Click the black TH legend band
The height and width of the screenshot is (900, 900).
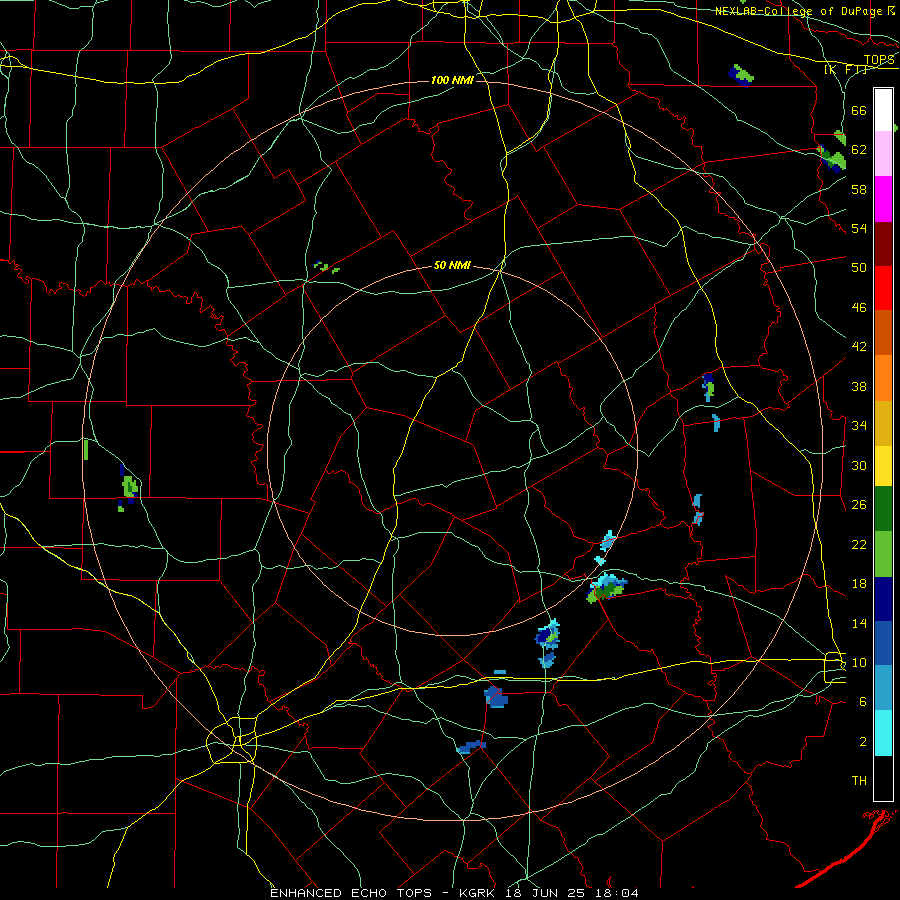click(883, 778)
